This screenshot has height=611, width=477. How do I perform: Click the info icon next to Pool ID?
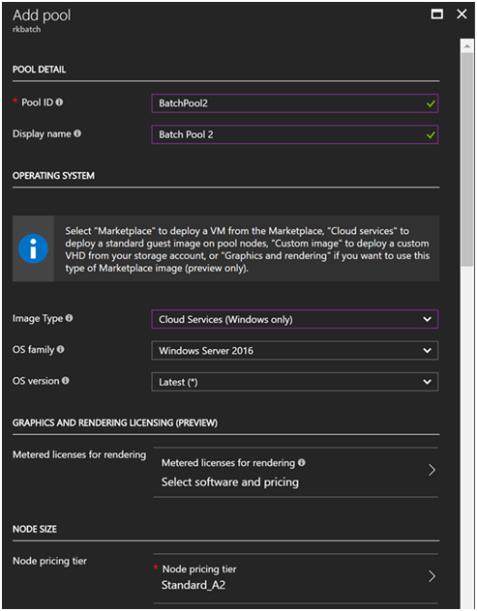pos(59,102)
